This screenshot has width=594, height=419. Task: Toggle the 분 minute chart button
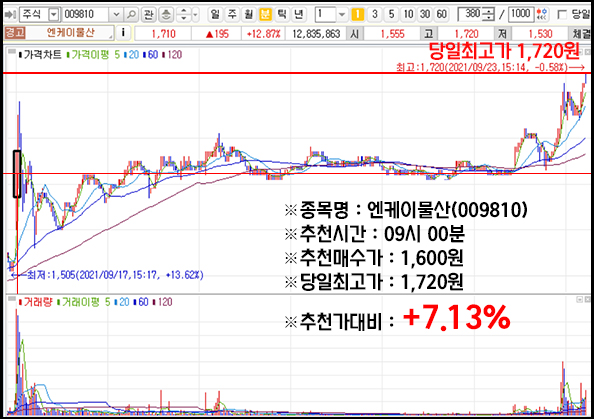coord(265,14)
